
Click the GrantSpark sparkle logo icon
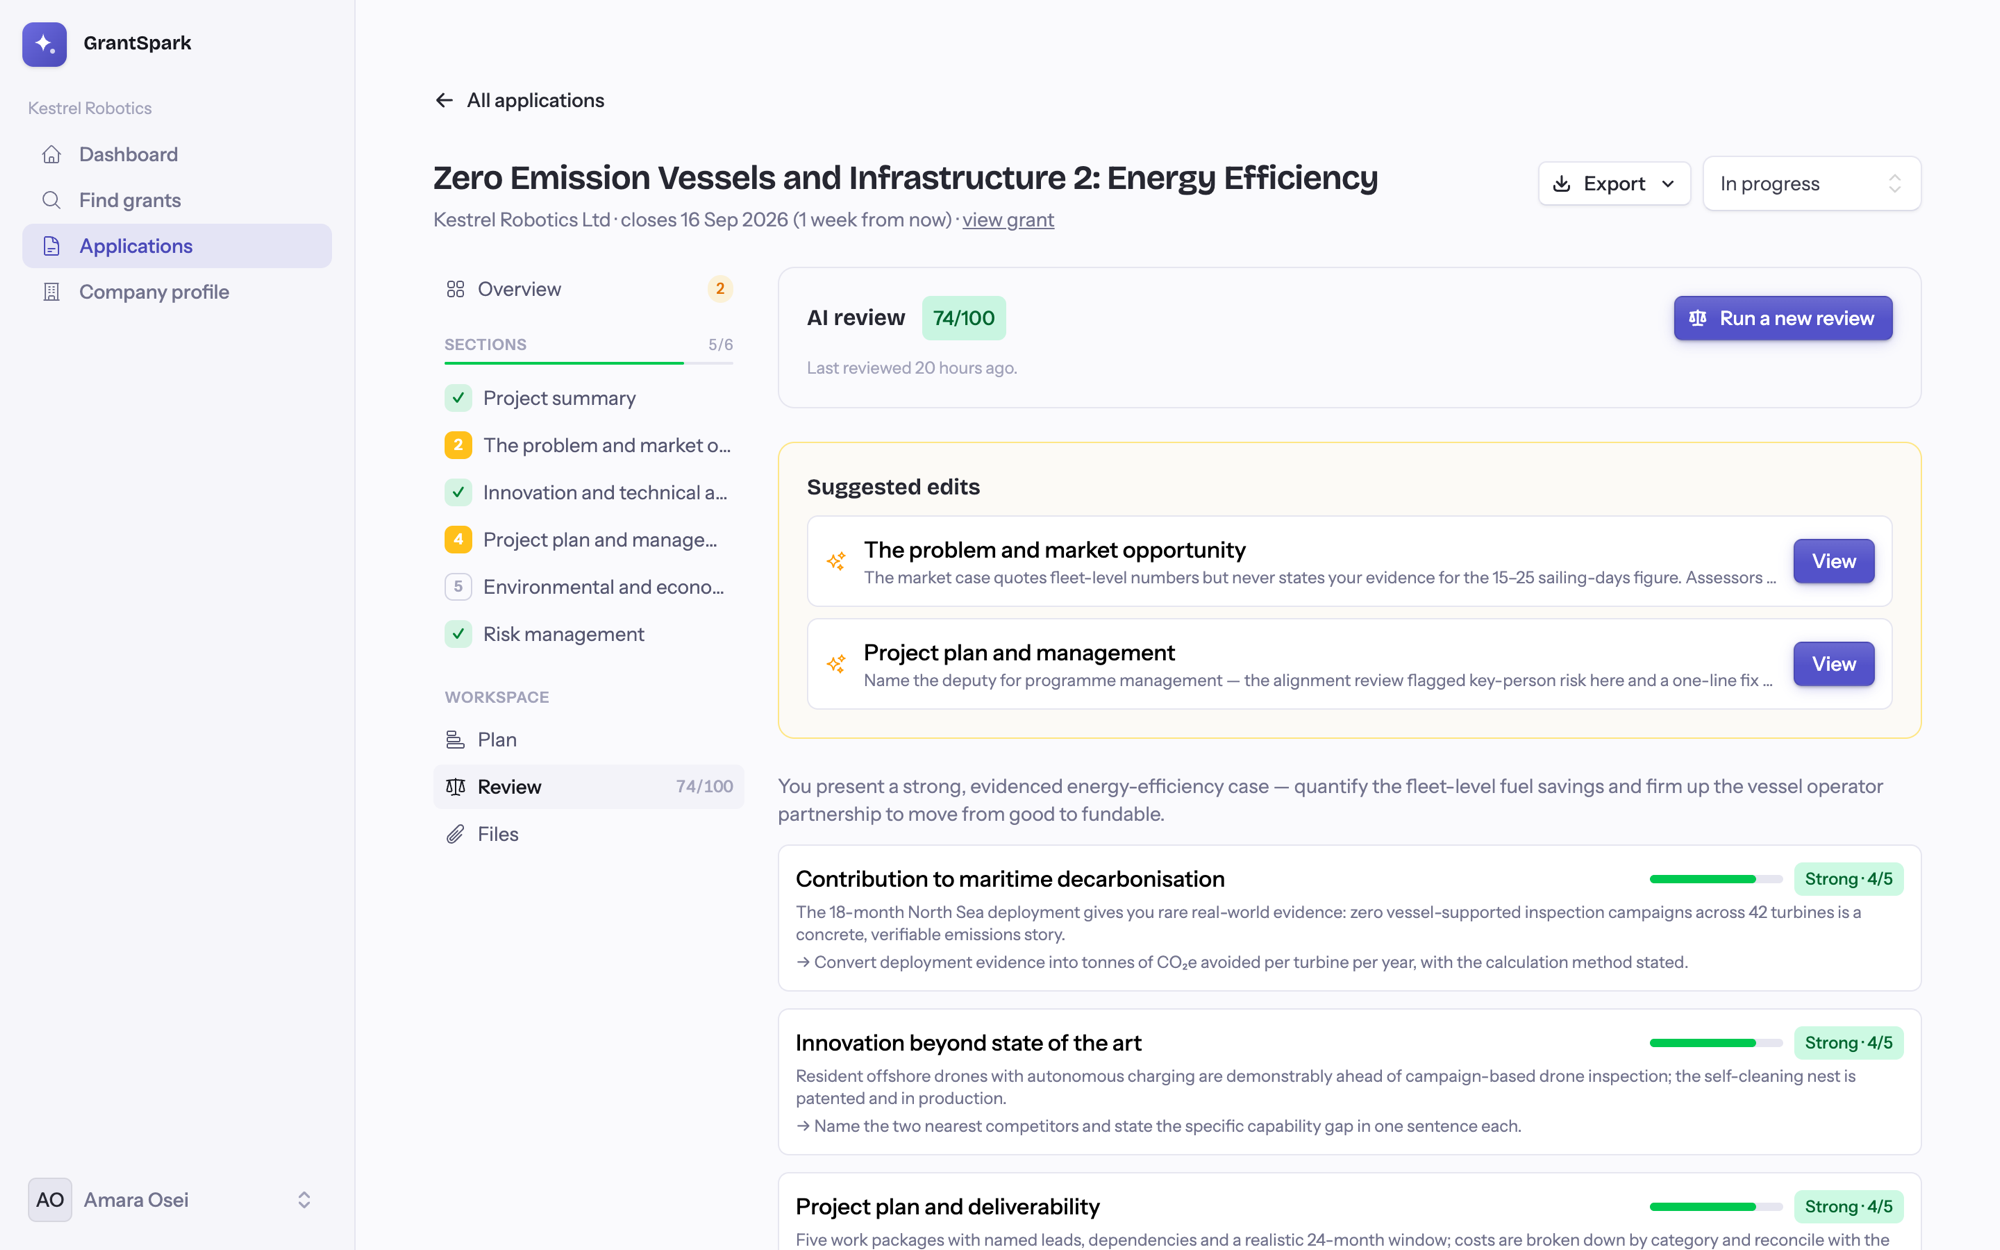pos(45,44)
